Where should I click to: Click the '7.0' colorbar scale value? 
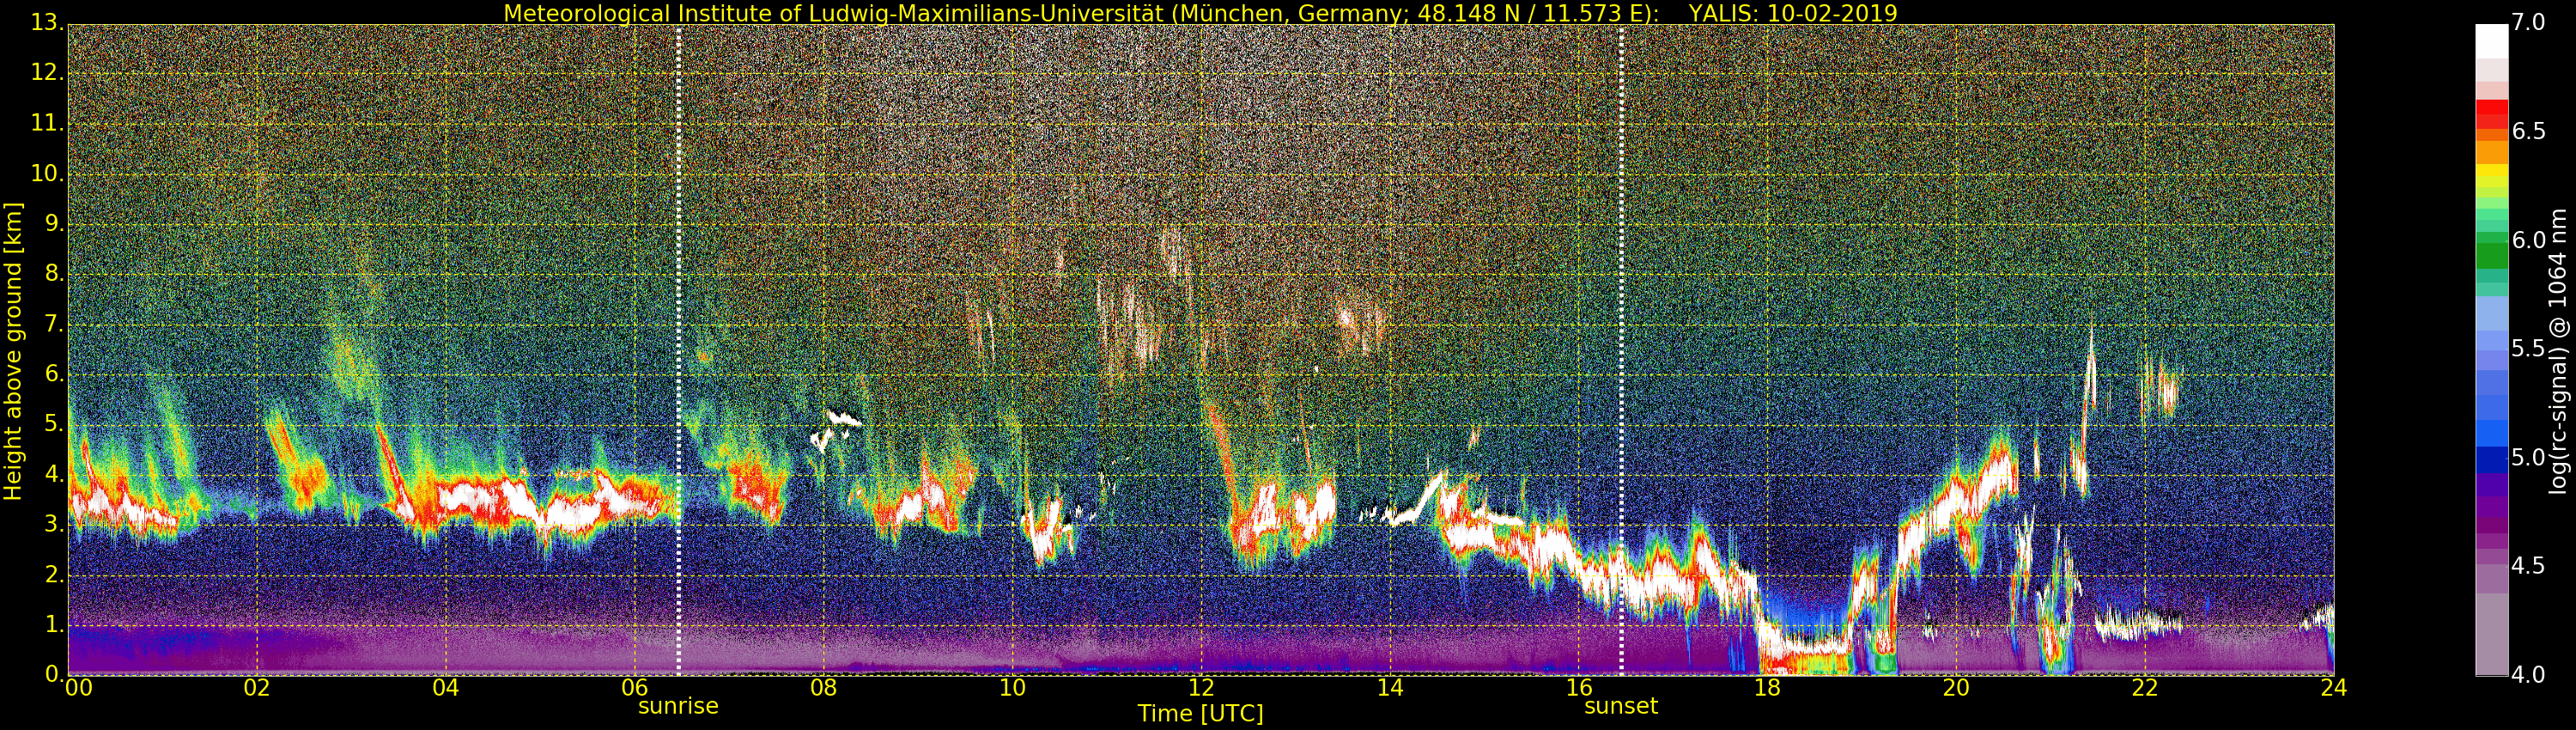point(2529,23)
